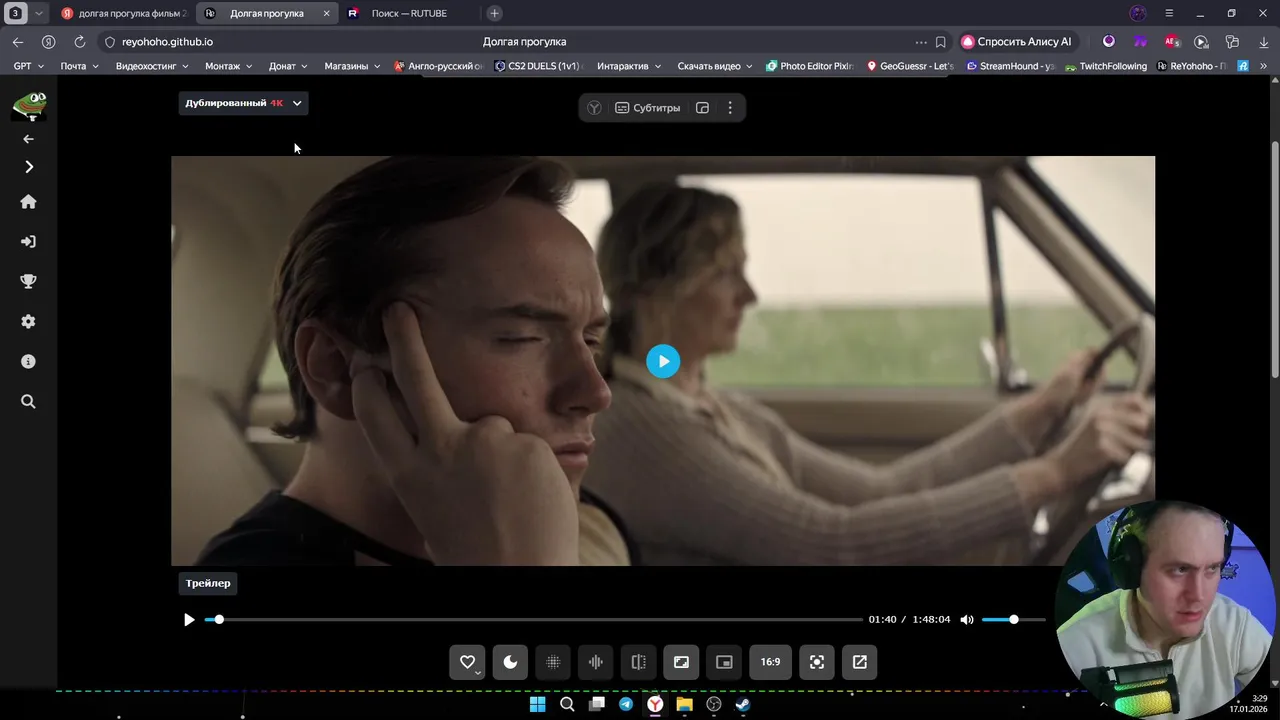Open the home page from the sidebar
This screenshot has height=720, width=1280.
28,202
